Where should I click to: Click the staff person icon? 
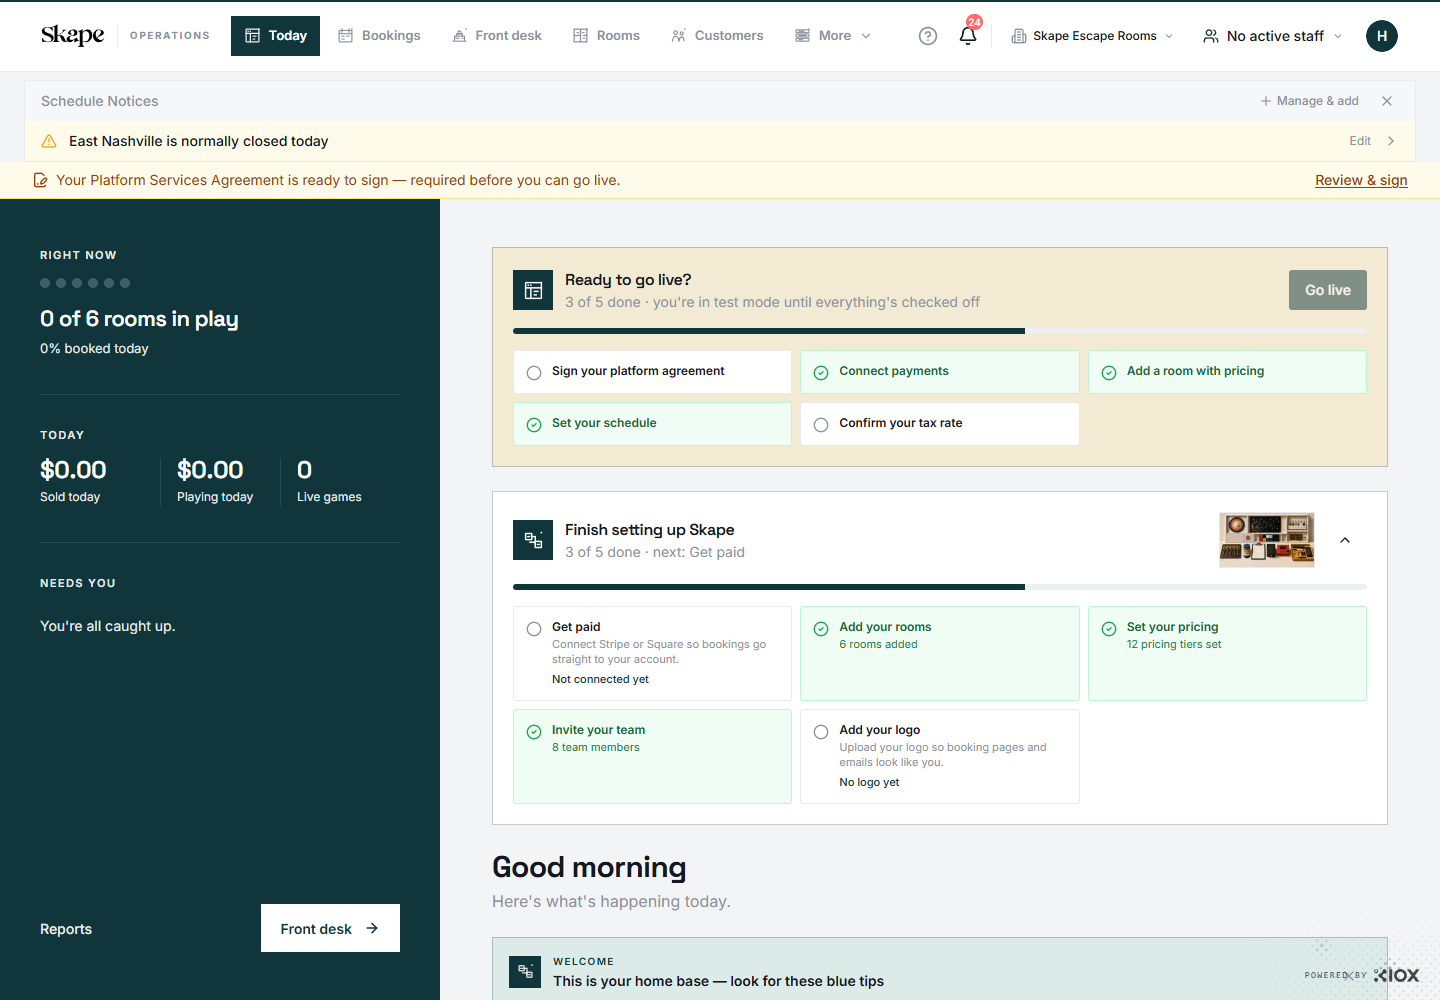pyautogui.click(x=1211, y=36)
